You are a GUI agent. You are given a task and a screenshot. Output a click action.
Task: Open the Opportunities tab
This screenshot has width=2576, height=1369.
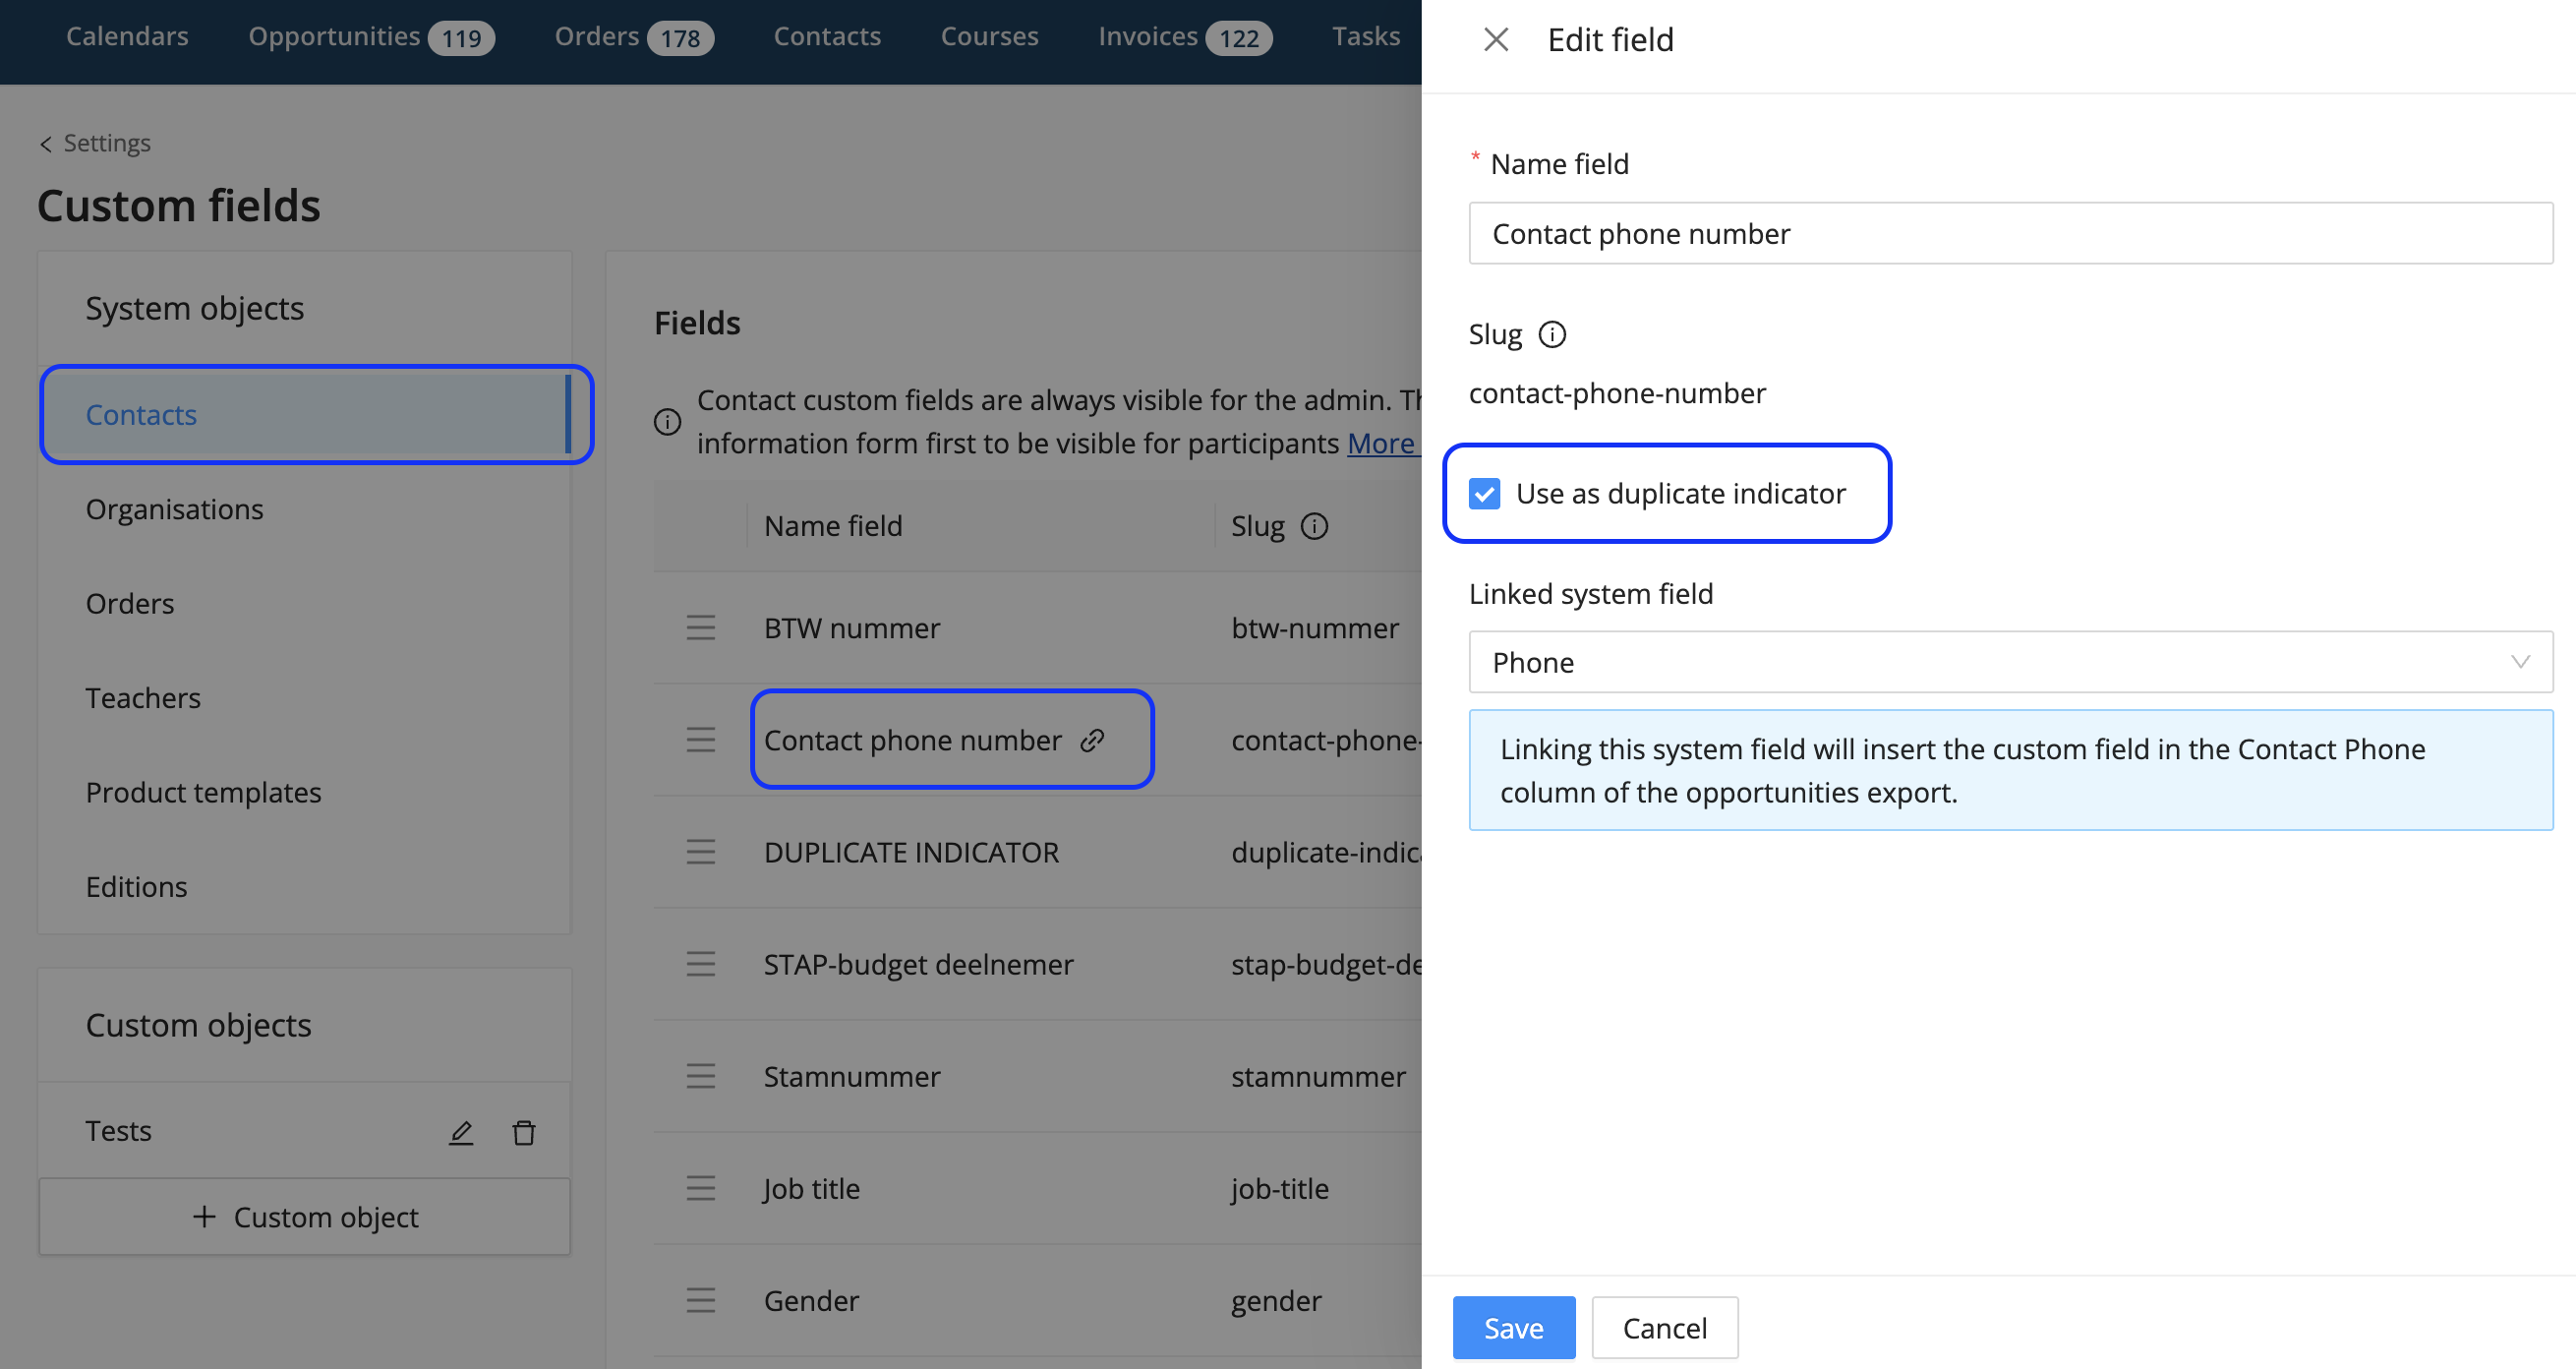[x=371, y=37]
